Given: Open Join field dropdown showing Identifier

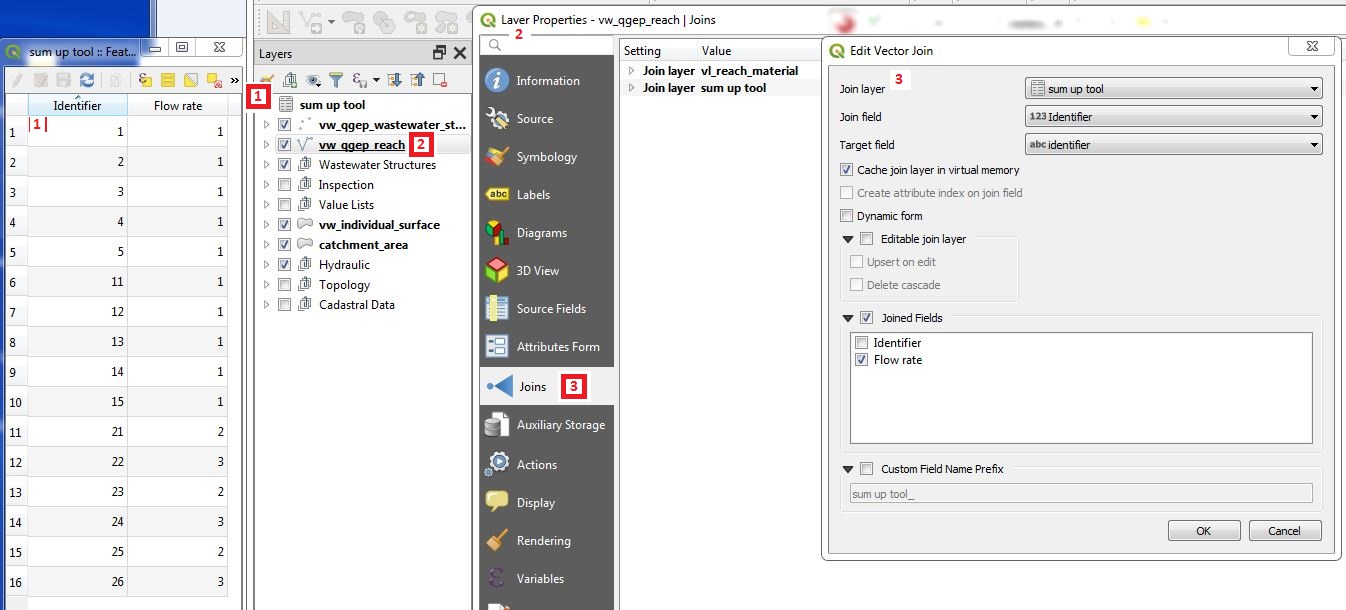Looking at the screenshot, I should pyautogui.click(x=1174, y=117).
